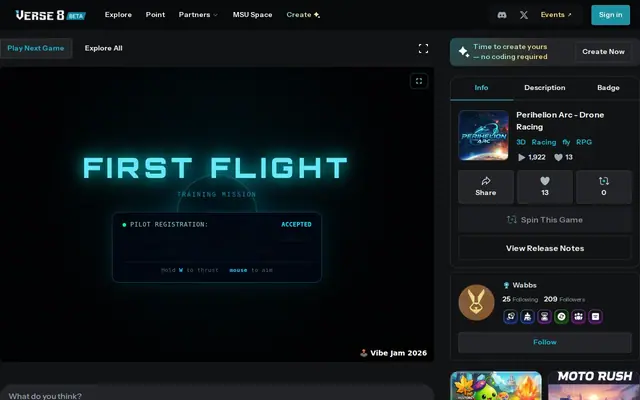Click the green circular badge under Wabbs
Screen dimensions: 640x400
561,316
